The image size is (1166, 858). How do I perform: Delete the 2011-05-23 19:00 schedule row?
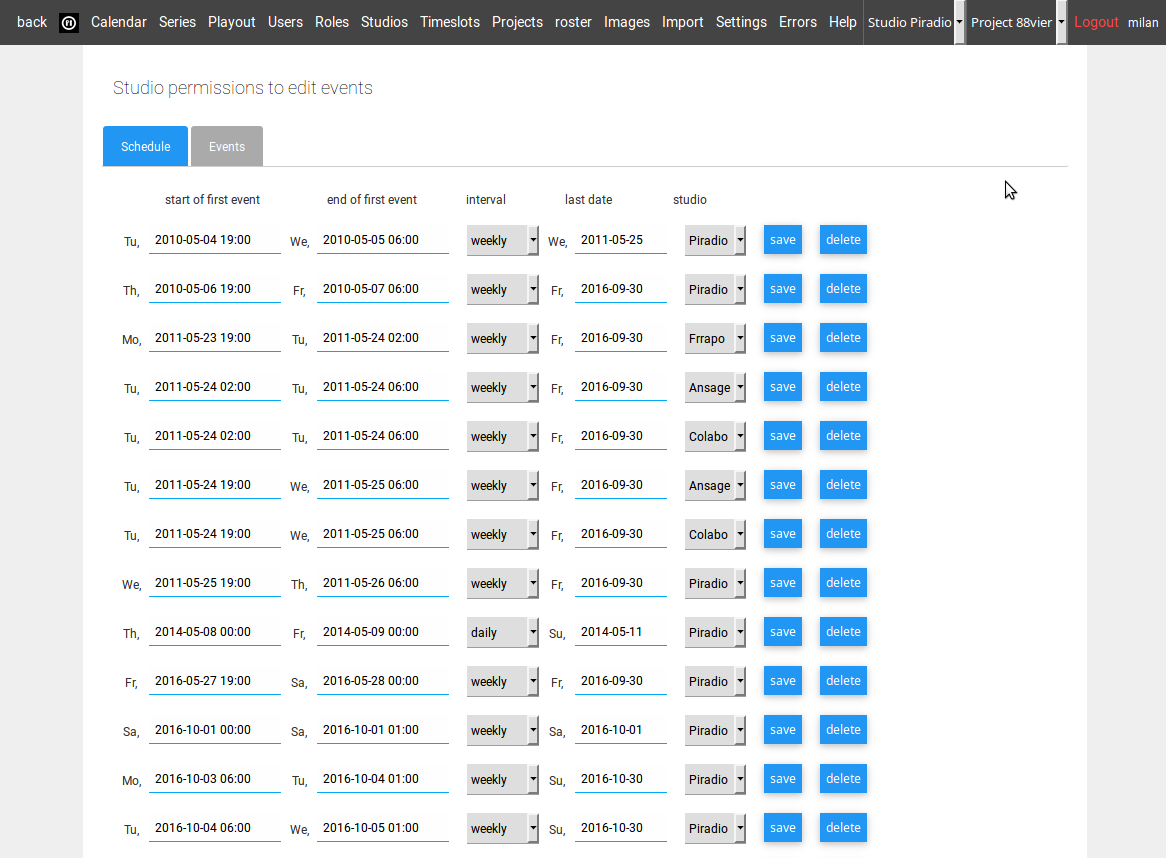click(842, 338)
